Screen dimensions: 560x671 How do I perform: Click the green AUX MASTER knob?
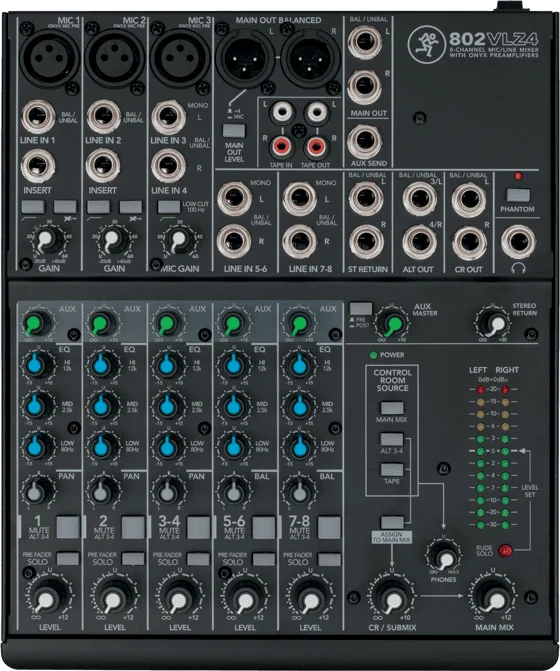[x=393, y=324]
